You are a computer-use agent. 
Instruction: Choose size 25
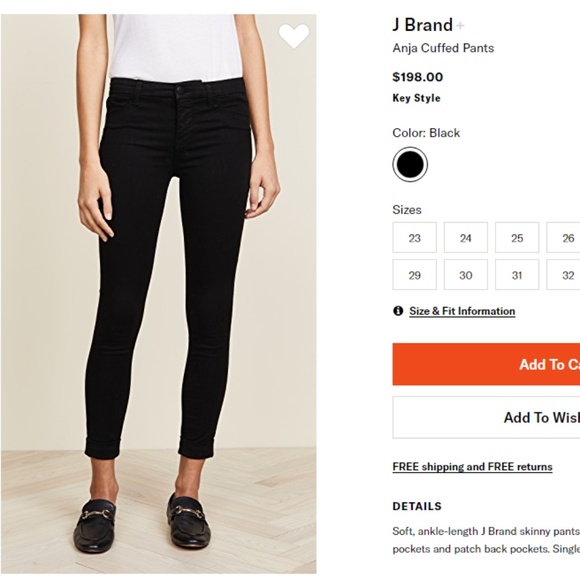tap(517, 237)
